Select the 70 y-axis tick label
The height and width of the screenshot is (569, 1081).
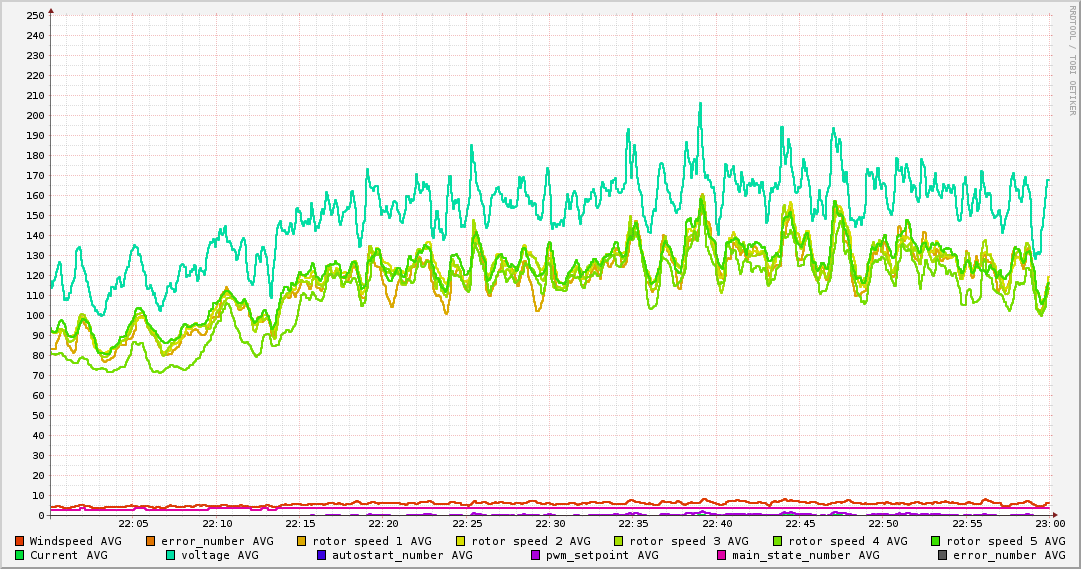pyautogui.click(x=38, y=375)
